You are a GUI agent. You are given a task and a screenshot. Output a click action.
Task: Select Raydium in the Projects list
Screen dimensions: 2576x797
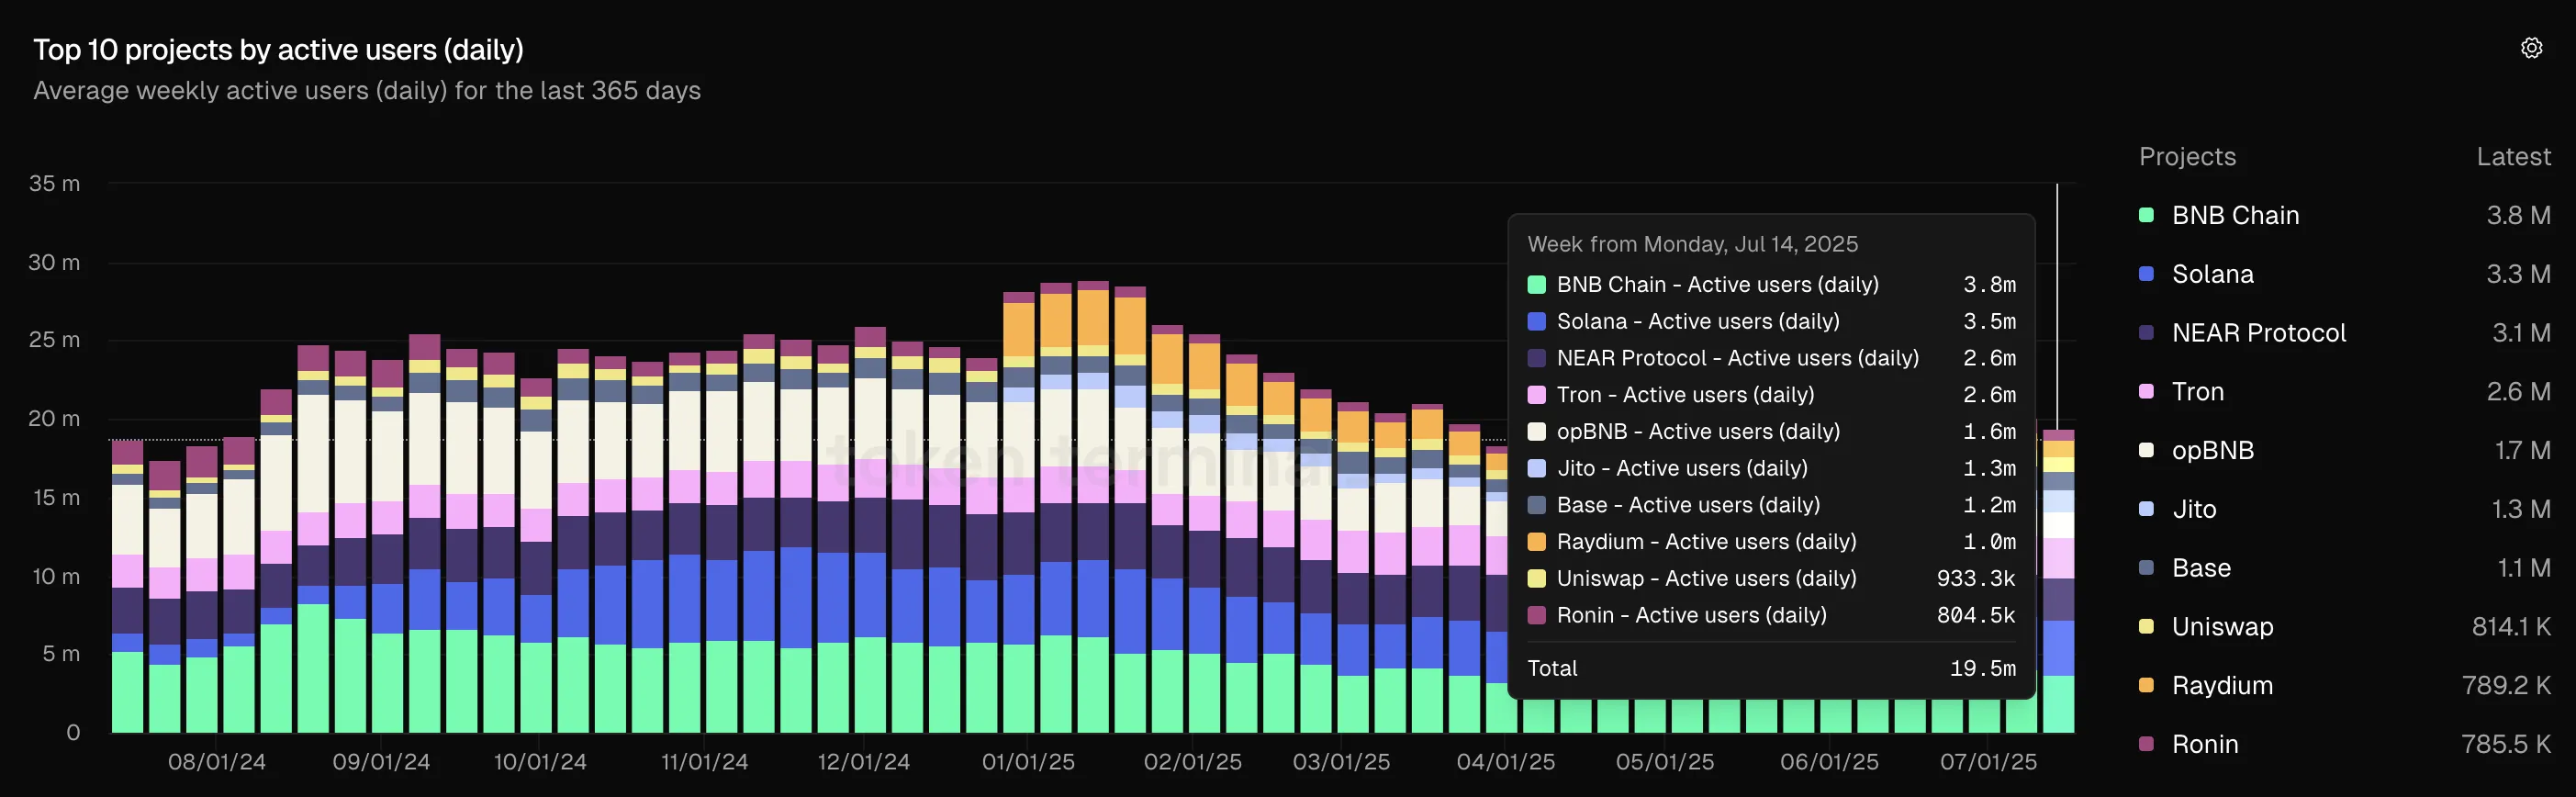click(2222, 685)
